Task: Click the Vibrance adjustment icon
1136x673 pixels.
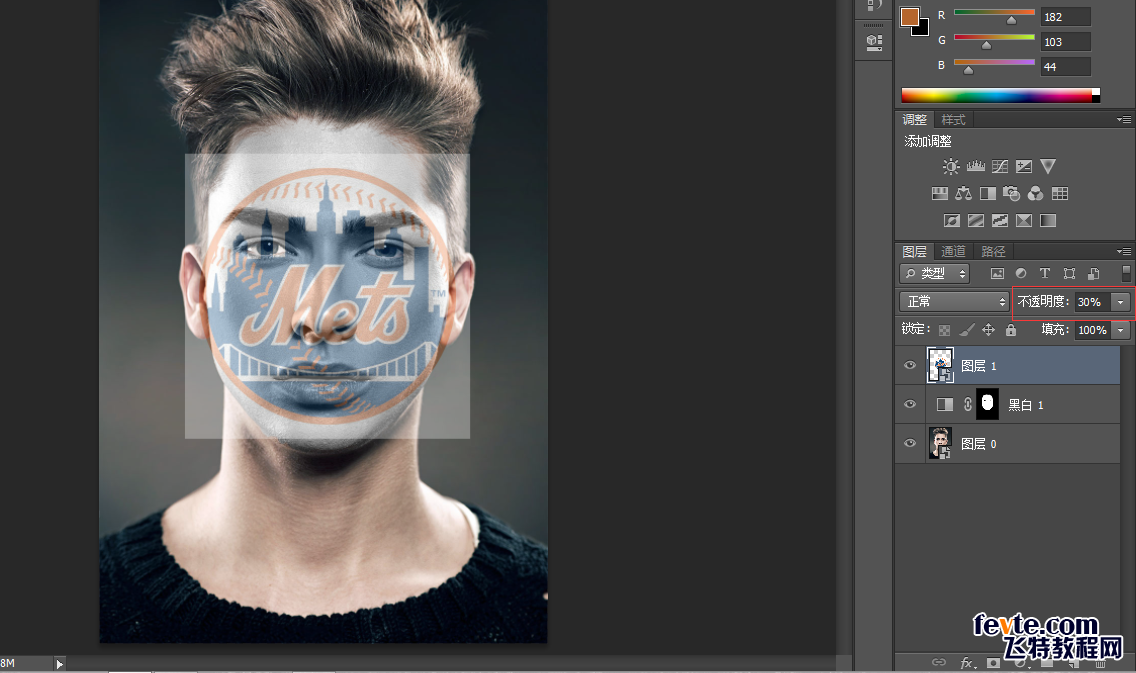Action: [x=1048, y=167]
